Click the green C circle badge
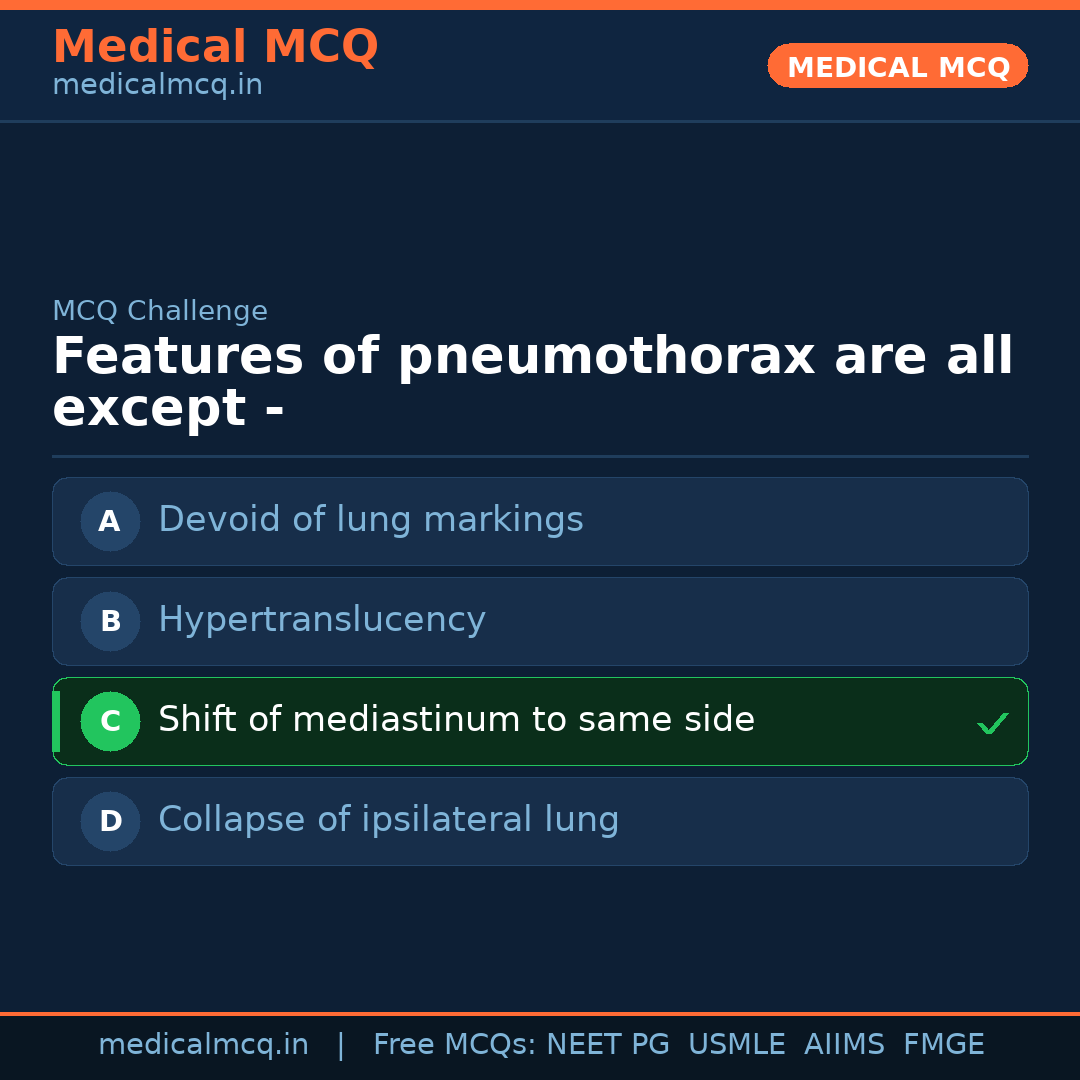The height and width of the screenshot is (1080, 1080). coord(110,721)
